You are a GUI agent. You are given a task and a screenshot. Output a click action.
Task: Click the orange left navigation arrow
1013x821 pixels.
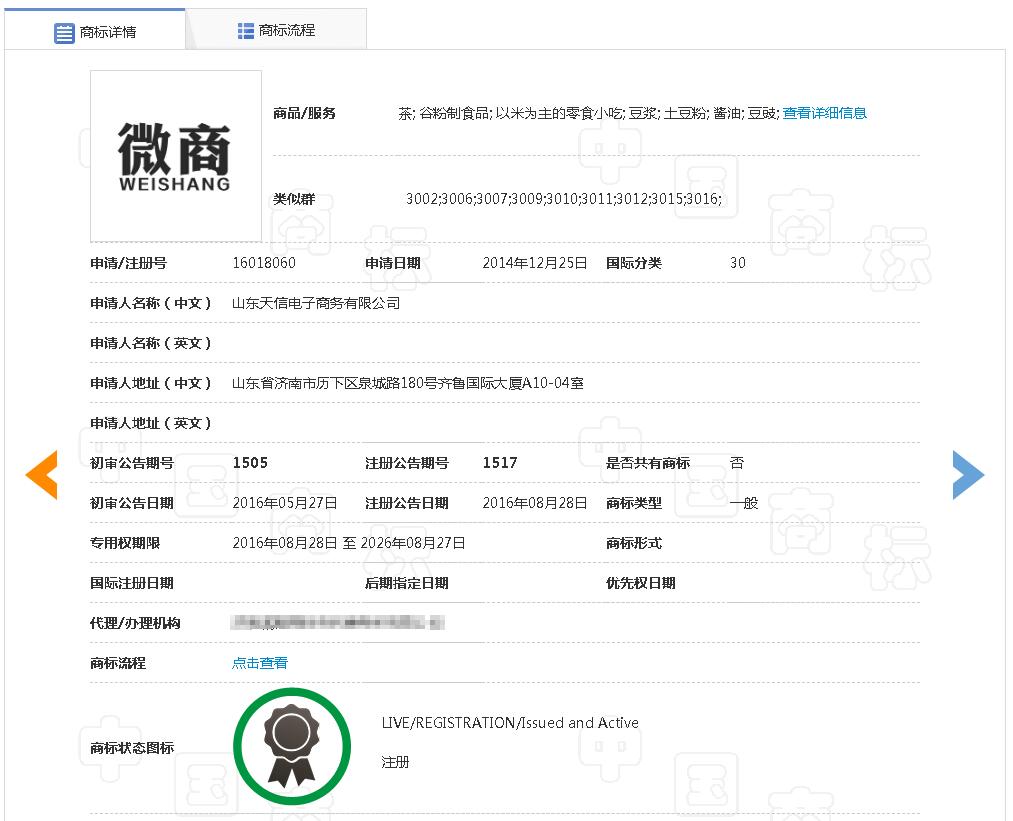click(41, 475)
